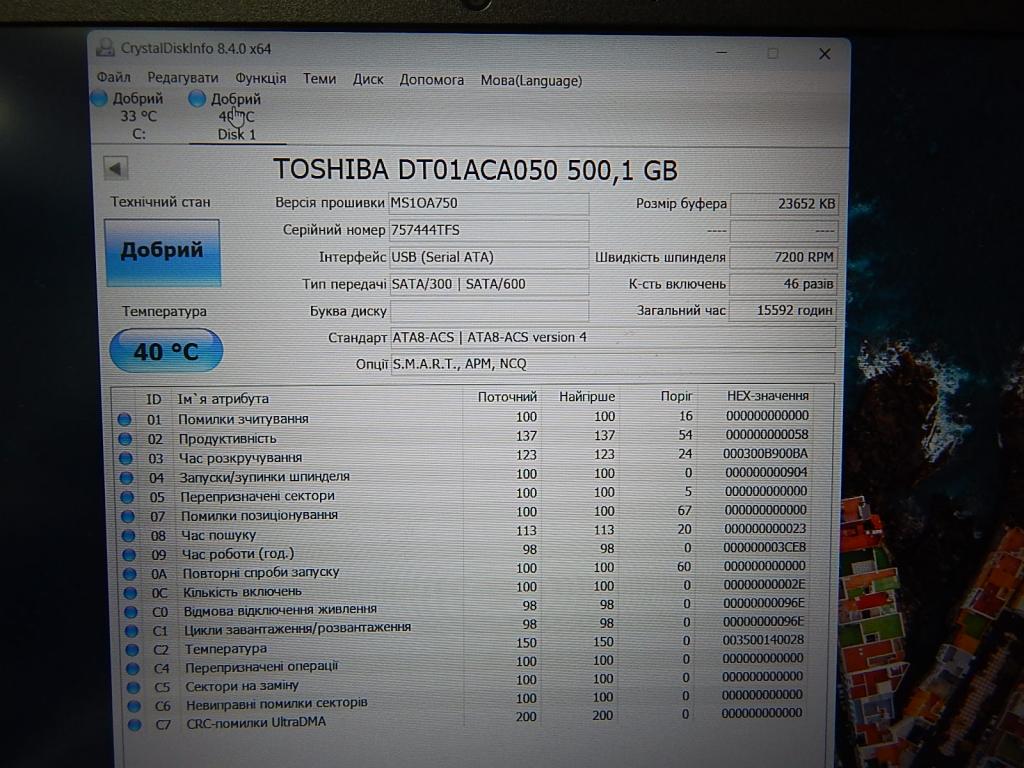Click the status dot for attribute 04

pos(126,478)
